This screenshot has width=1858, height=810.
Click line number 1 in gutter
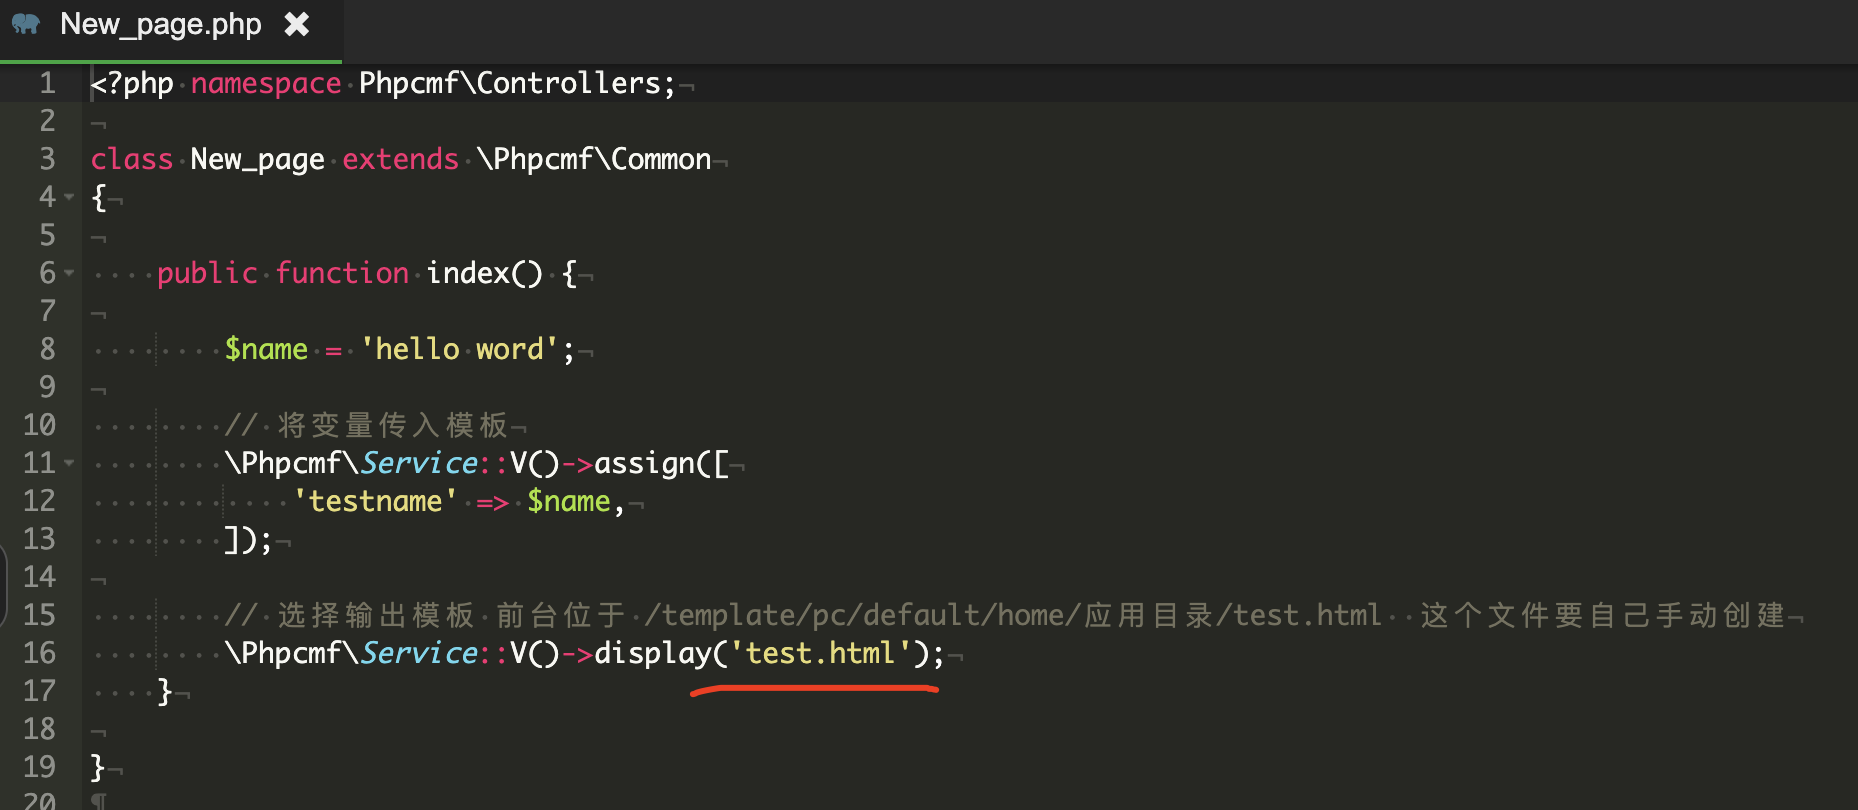click(47, 83)
